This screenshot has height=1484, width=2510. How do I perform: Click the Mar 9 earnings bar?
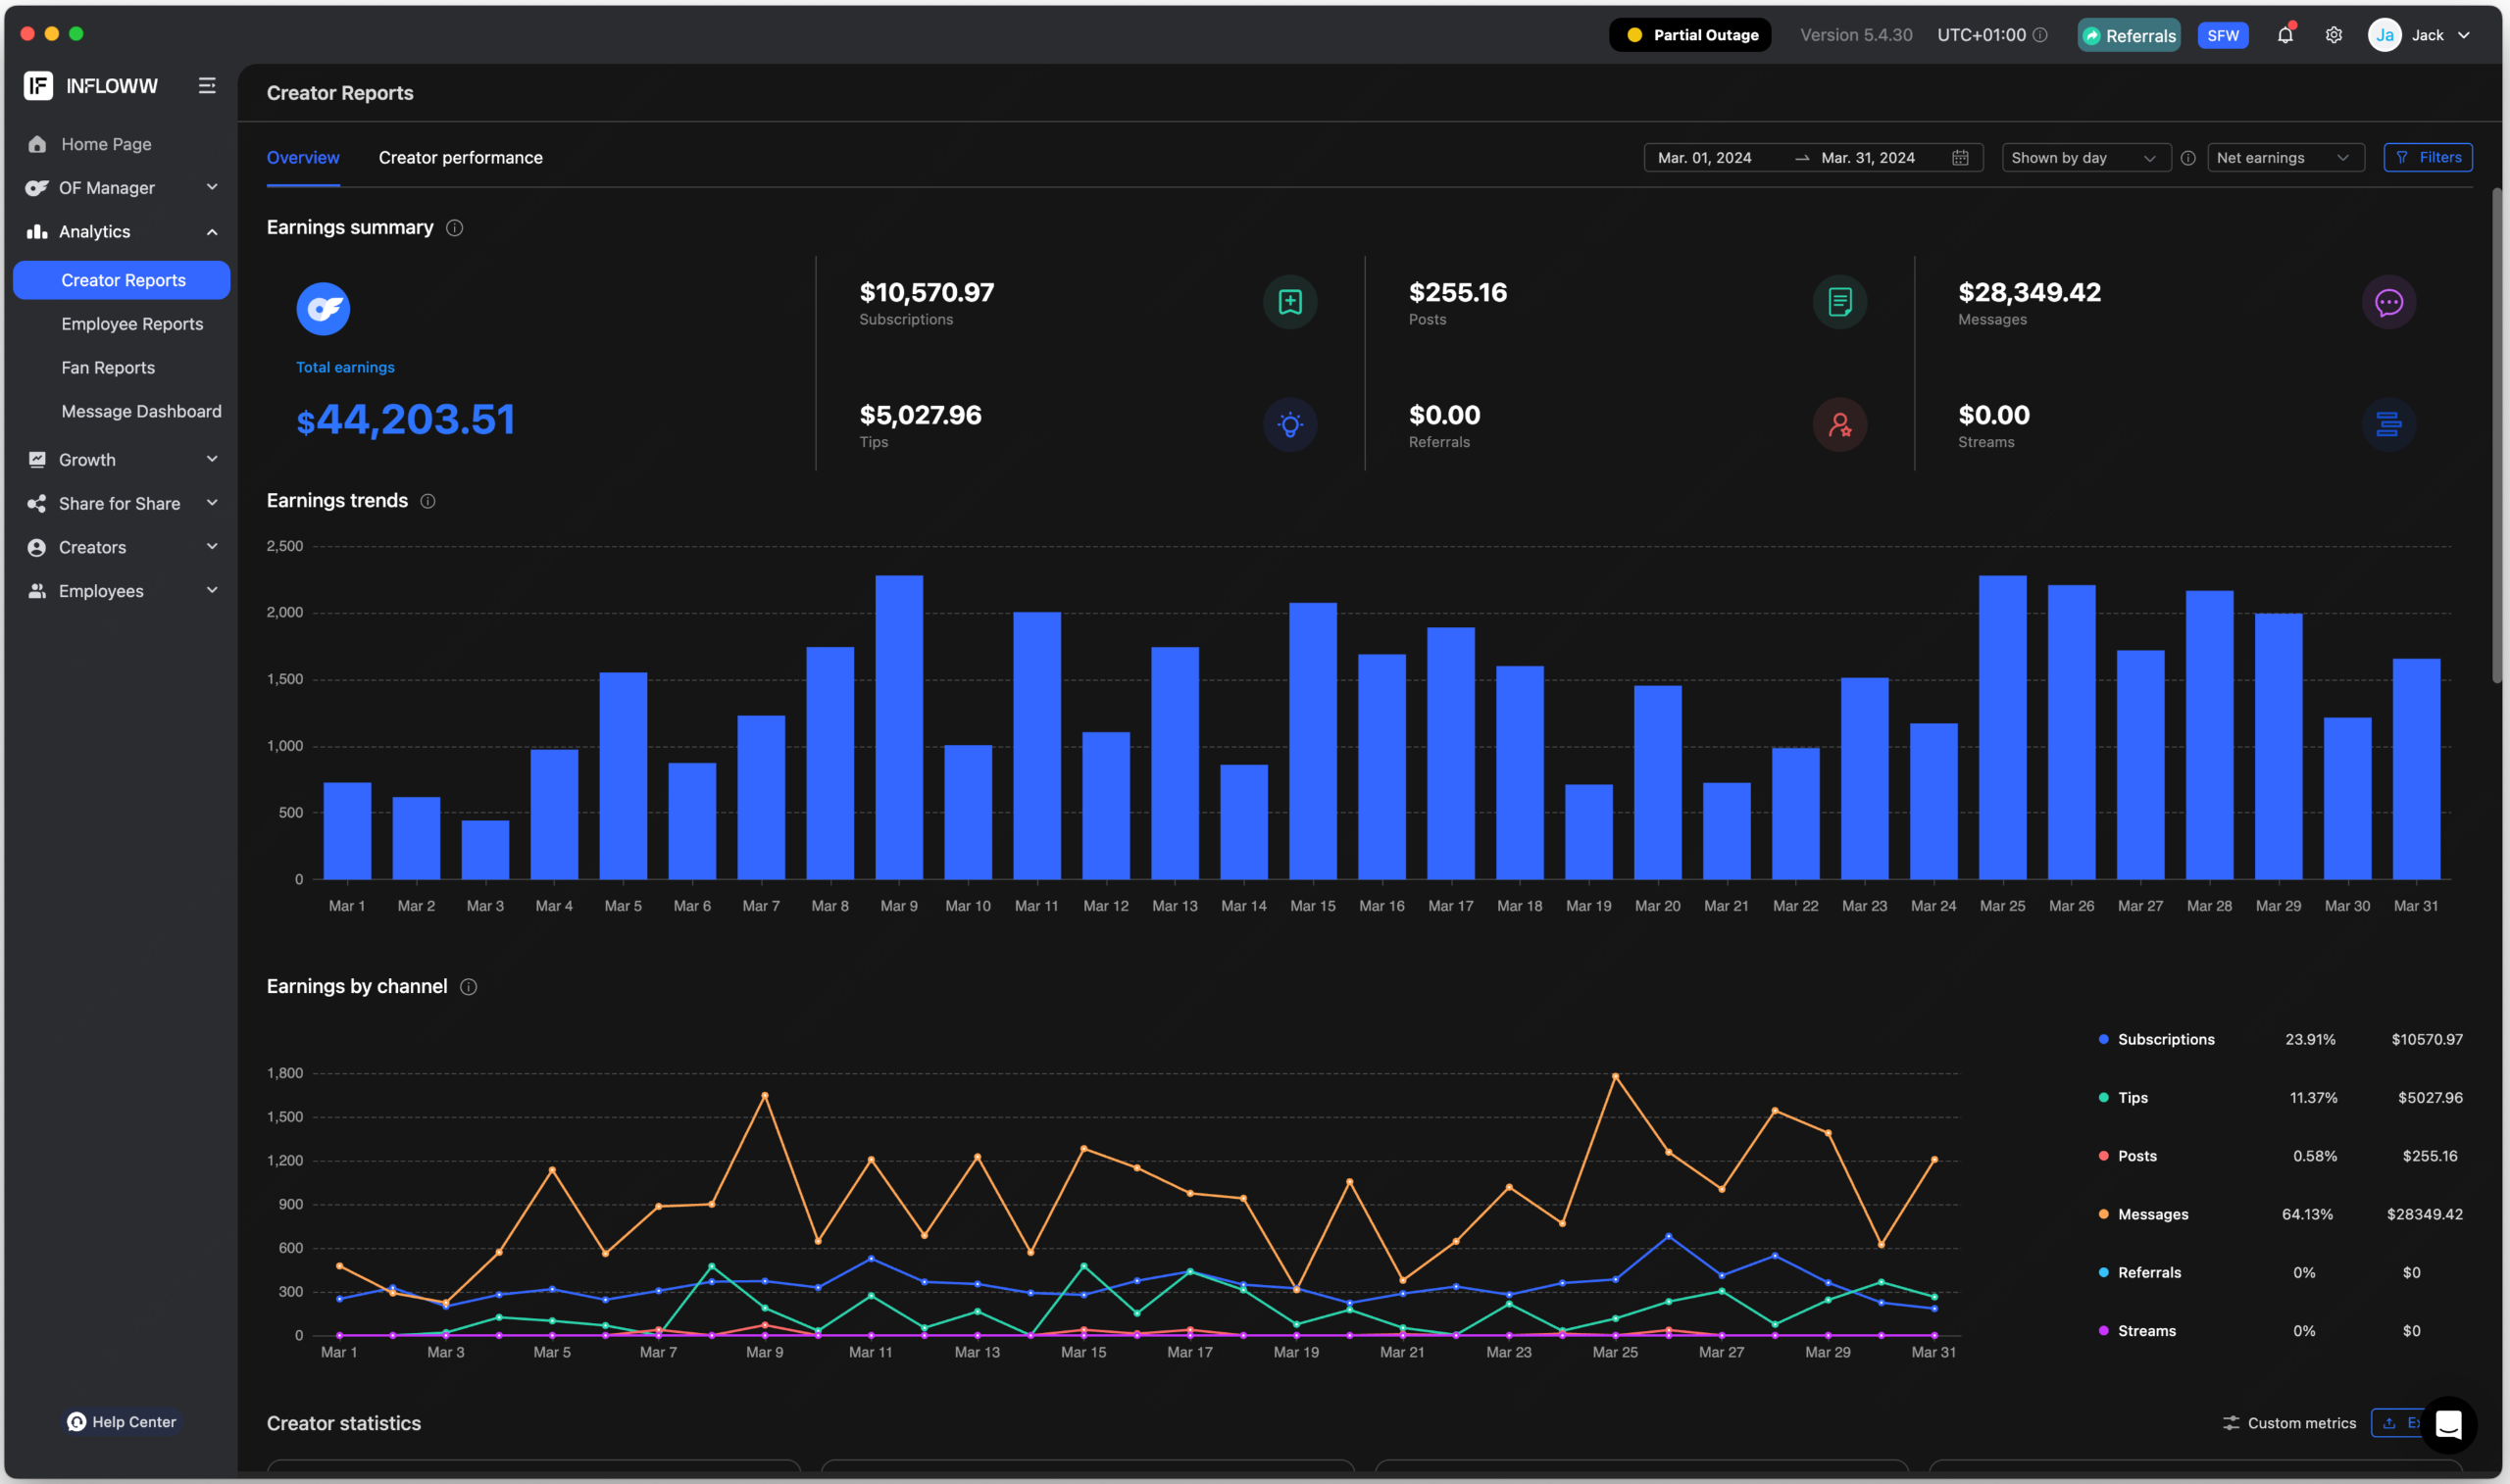click(x=898, y=728)
